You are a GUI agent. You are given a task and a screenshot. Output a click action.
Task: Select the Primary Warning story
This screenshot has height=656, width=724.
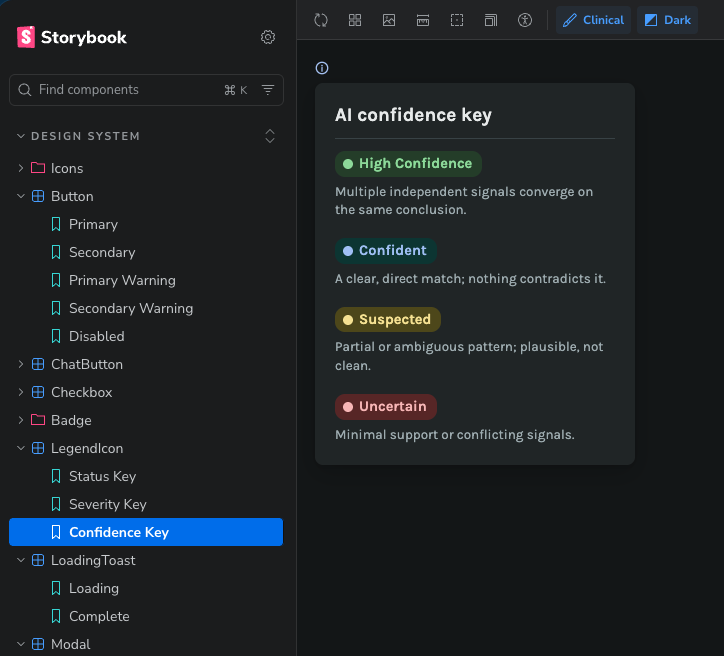146,281
